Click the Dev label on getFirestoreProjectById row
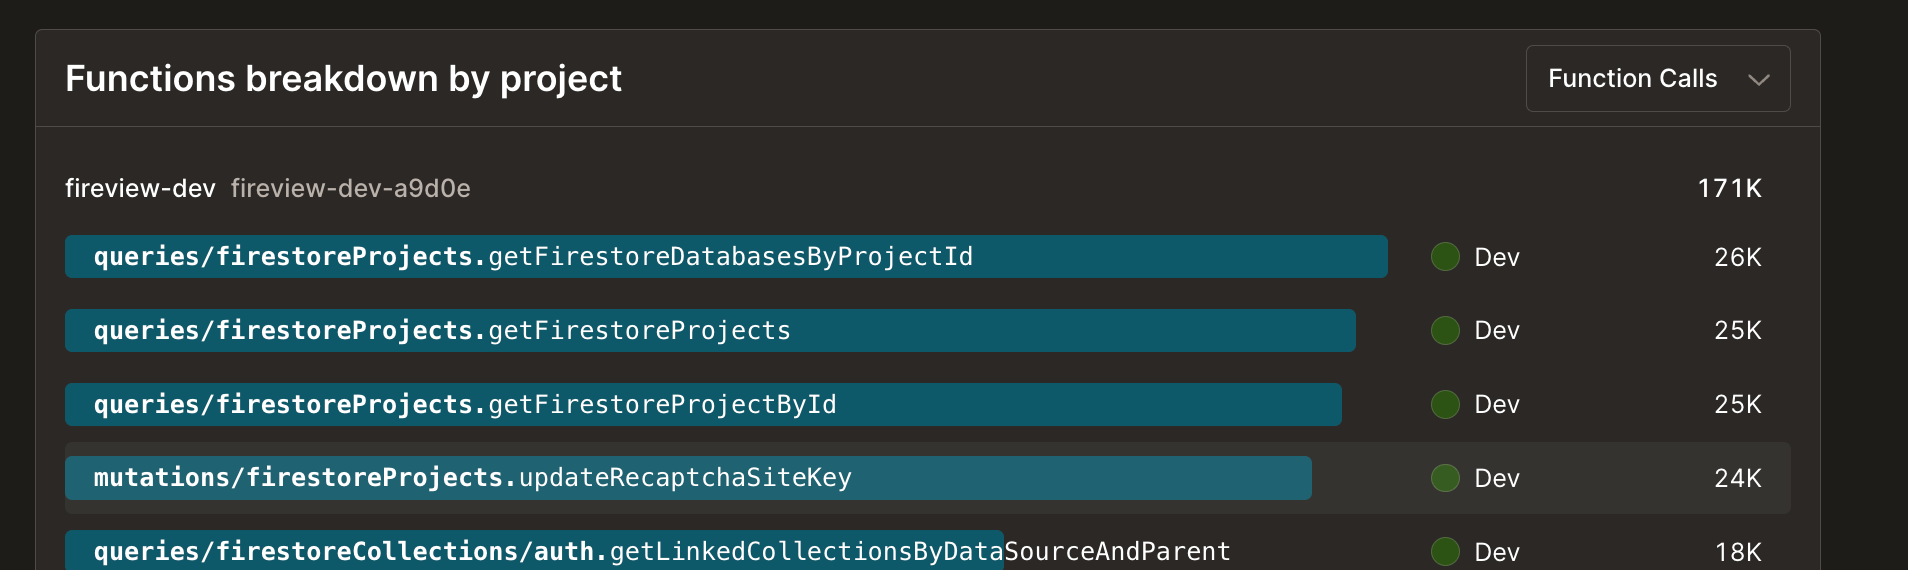Image resolution: width=1908 pixels, height=570 pixels. click(1497, 404)
